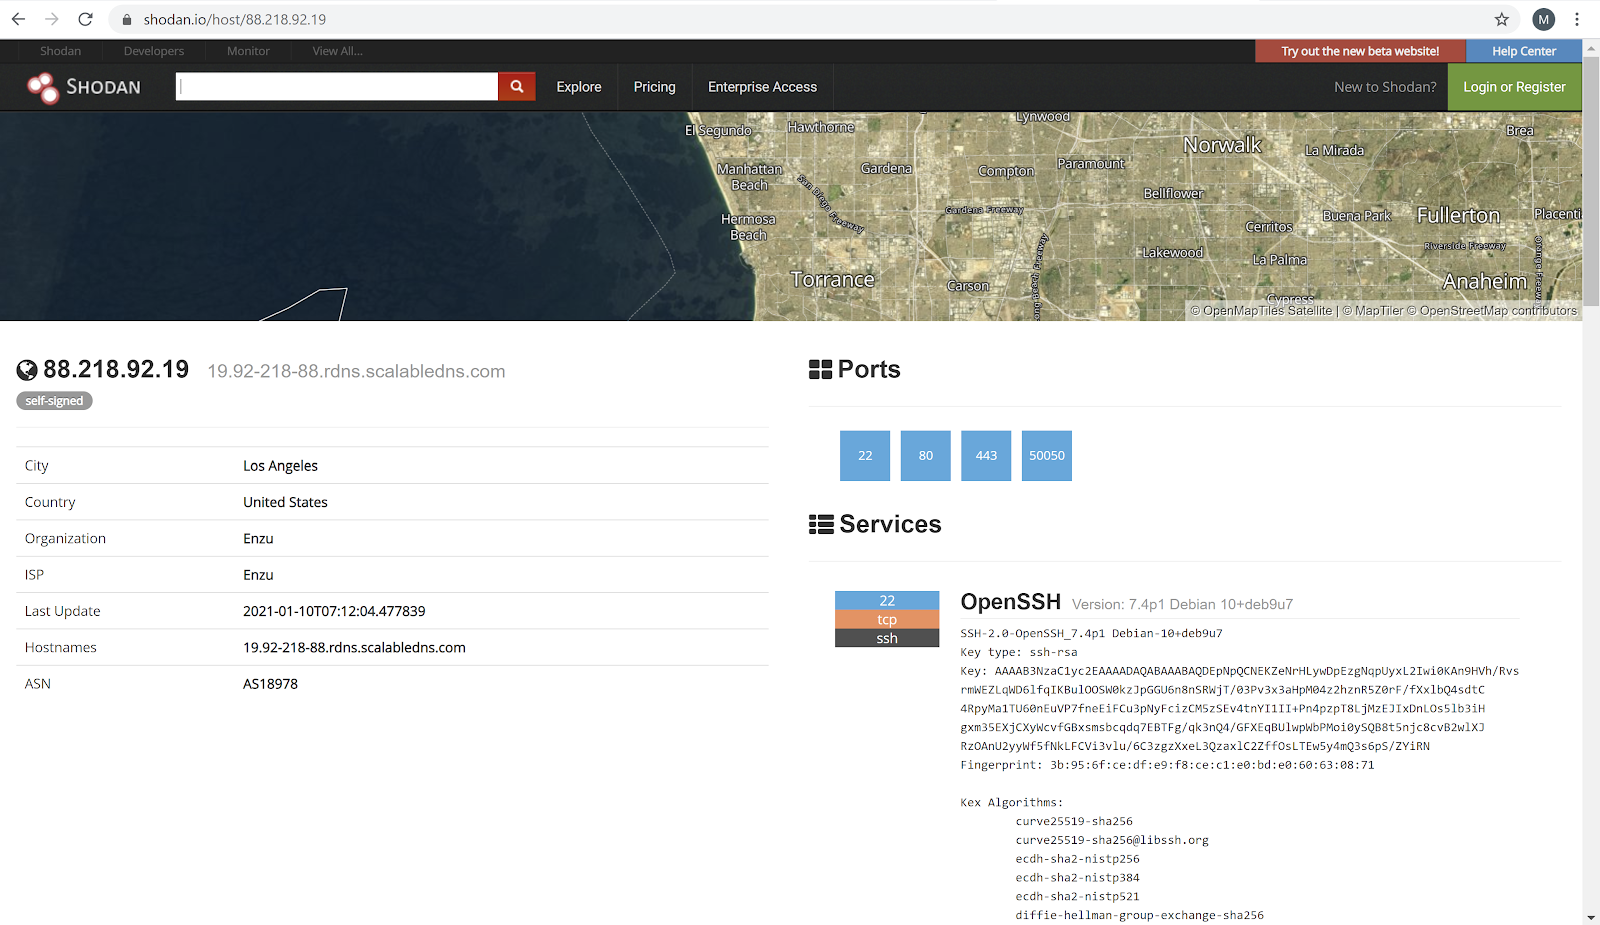Select port 50050 box
This screenshot has height=925, width=1600.
click(x=1047, y=456)
